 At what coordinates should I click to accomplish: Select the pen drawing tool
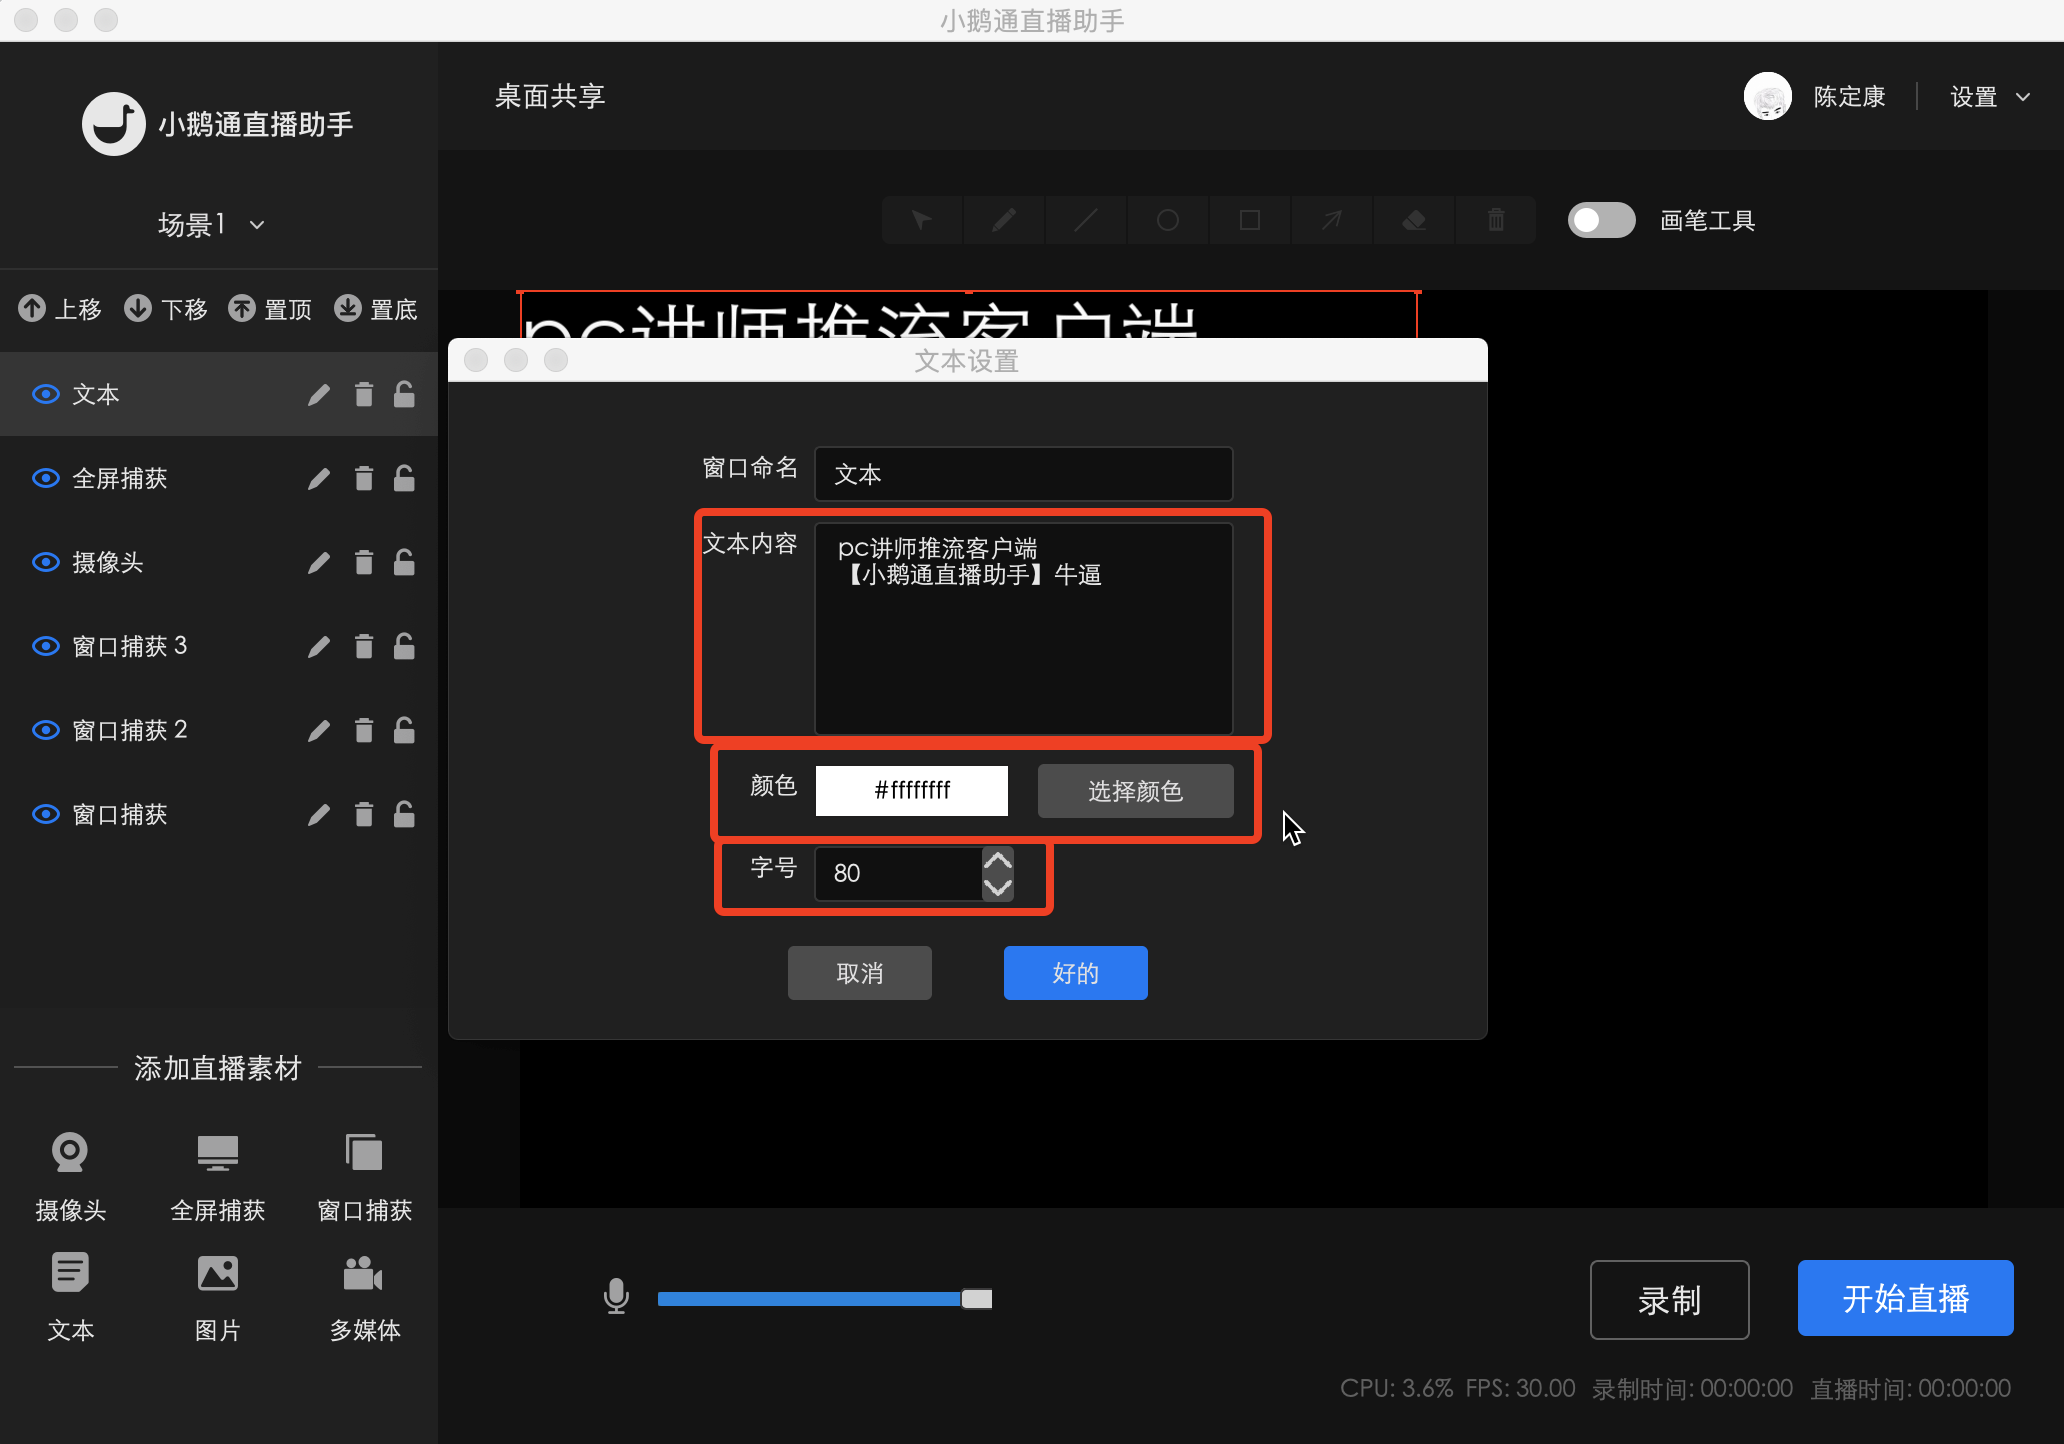(1003, 219)
